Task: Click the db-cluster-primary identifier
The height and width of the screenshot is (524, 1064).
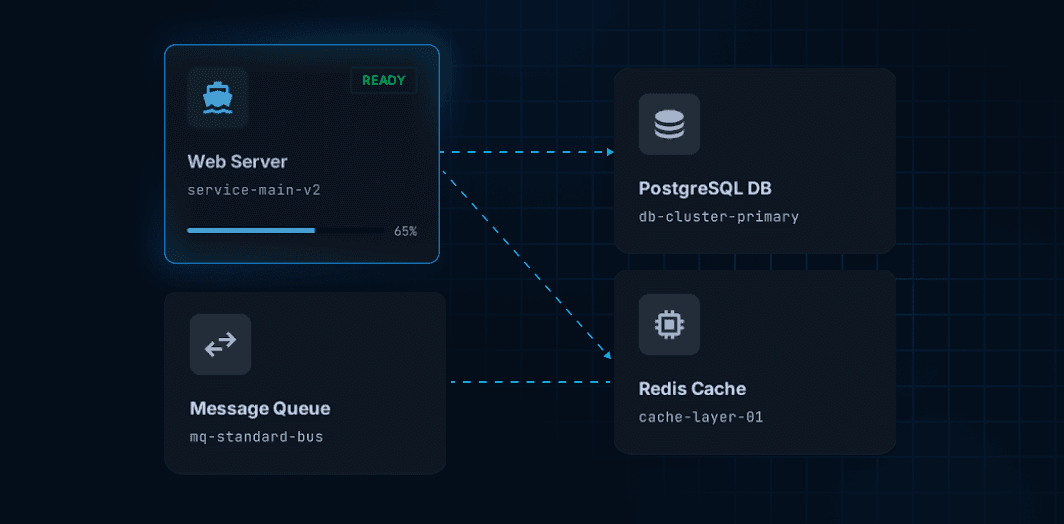Action: [719, 217]
